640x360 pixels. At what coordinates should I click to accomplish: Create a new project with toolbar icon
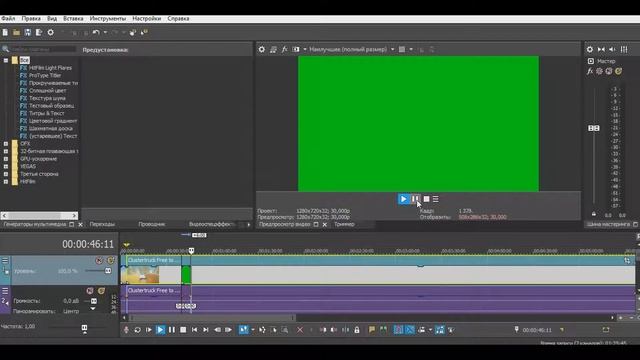click(5, 32)
